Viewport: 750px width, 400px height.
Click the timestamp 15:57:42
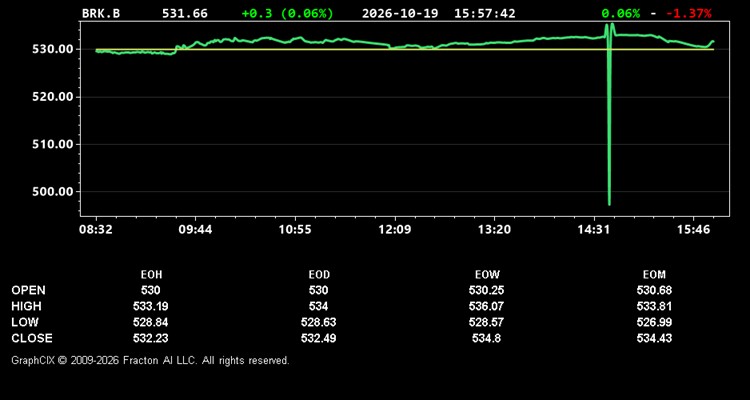pyautogui.click(x=485, y=13)
